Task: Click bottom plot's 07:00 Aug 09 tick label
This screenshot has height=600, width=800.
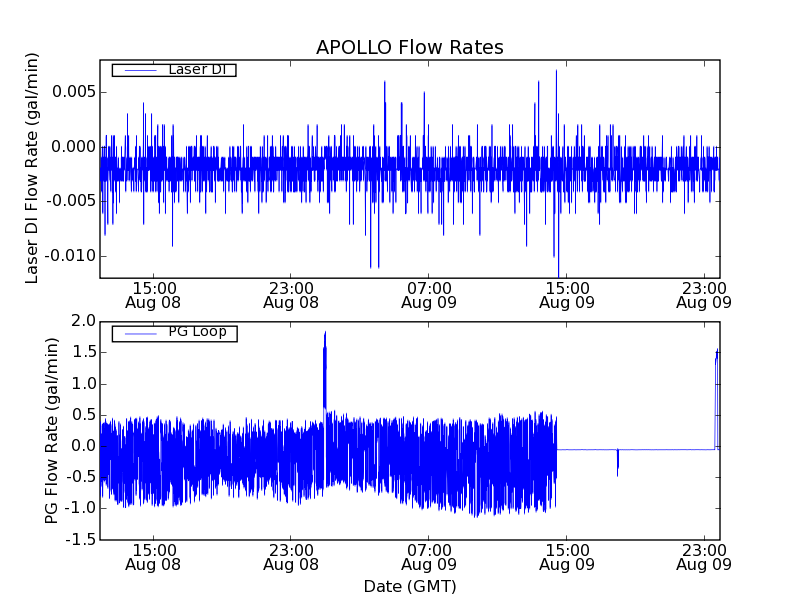Action: [429, 558]
